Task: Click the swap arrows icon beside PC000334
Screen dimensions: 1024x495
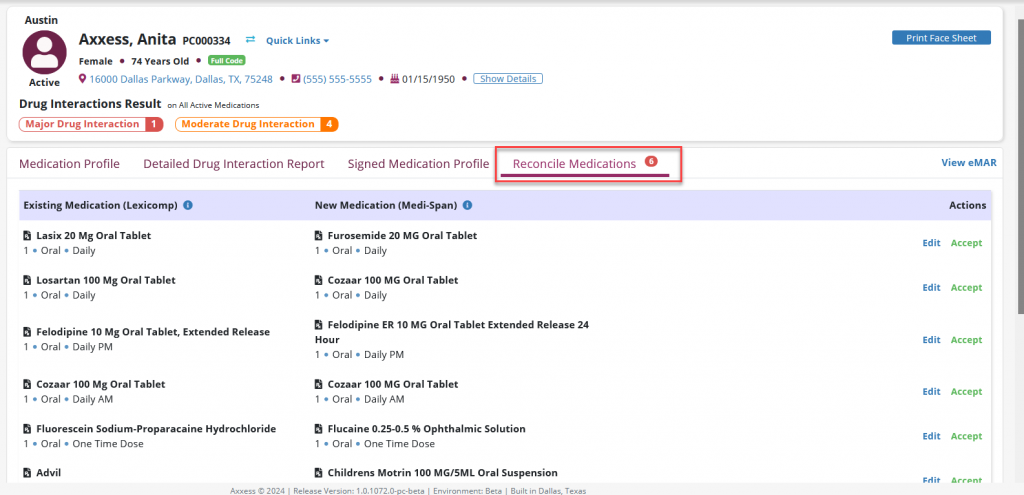Action: coord(250,41)
